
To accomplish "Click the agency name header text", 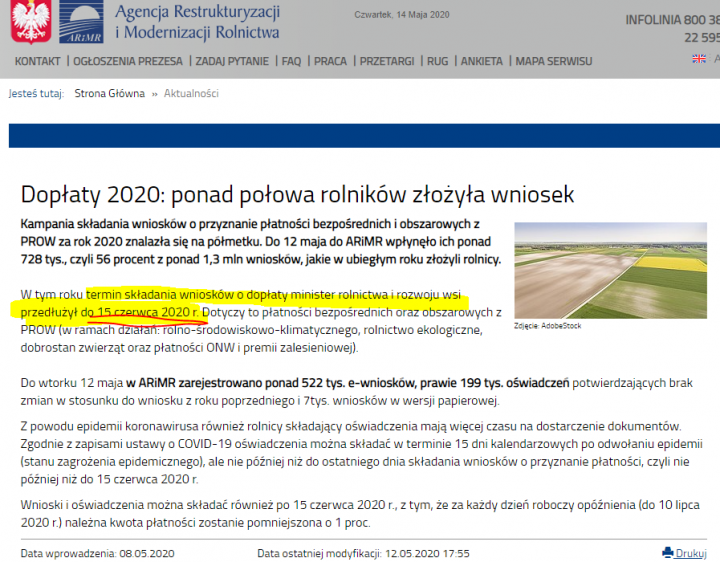I will tap(197, 22).
